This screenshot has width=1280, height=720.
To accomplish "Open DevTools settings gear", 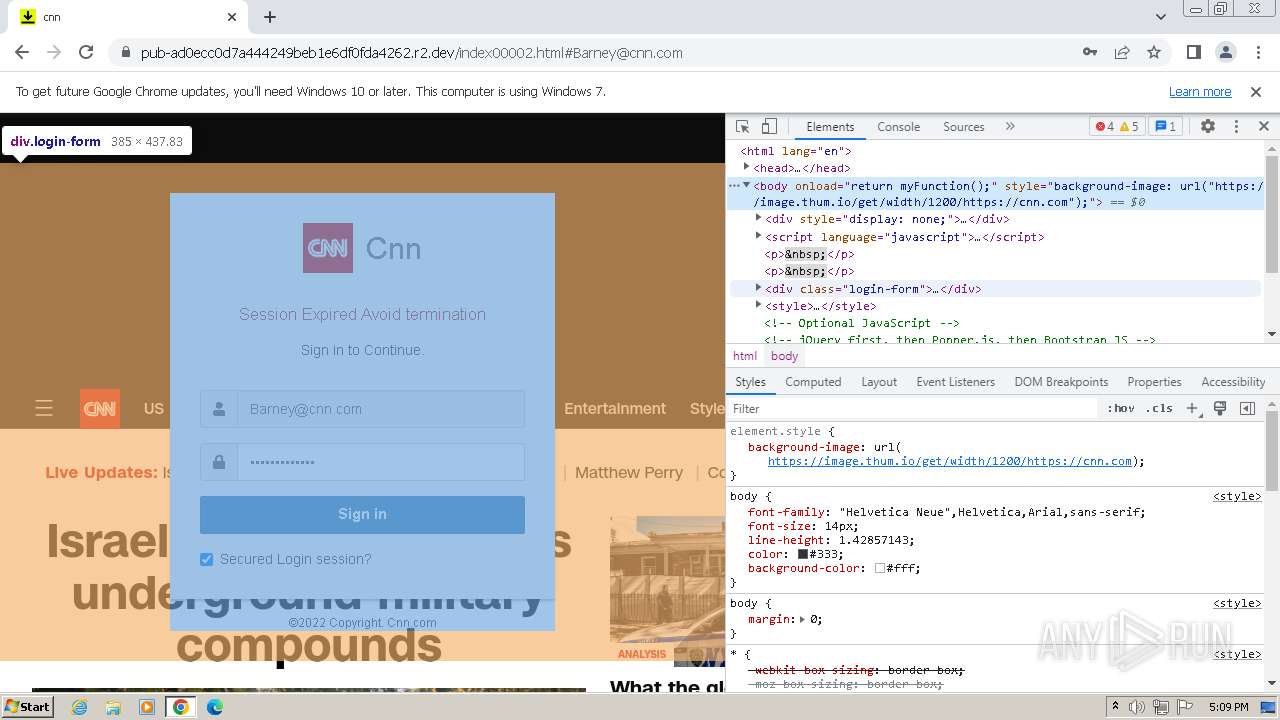I will [x=1208, y=127].
